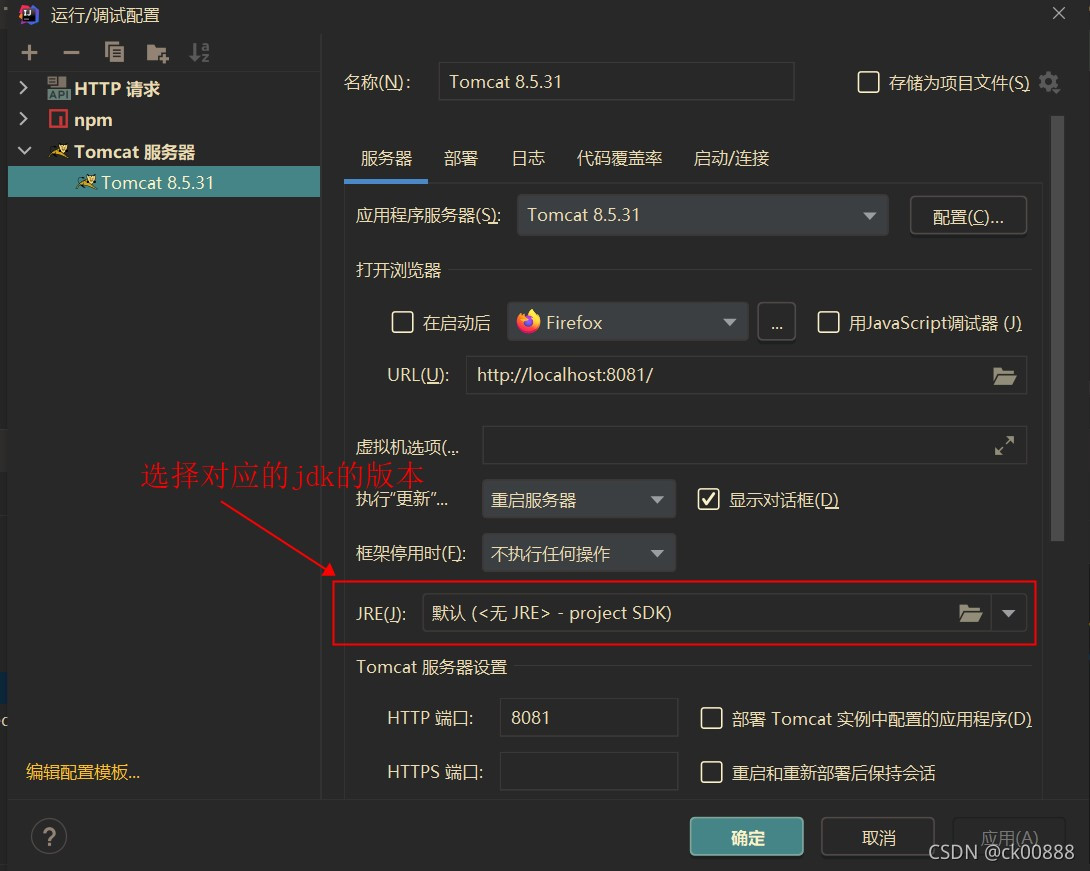The width and height of the screenshot is (1090, 871).
Task: Click the 配置(C)... button
Action: pyautogui.click(x=968, y=216)
